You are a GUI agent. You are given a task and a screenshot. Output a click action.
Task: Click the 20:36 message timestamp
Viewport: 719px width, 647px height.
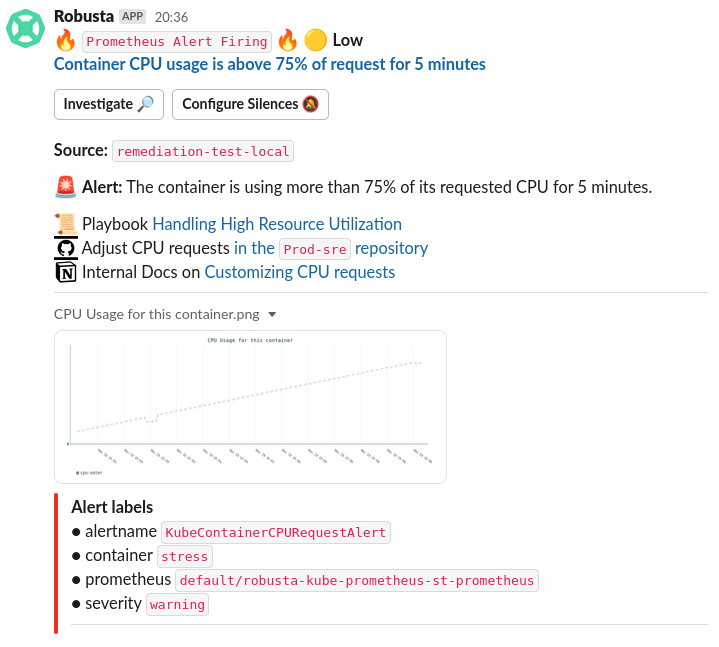(171, 18)
